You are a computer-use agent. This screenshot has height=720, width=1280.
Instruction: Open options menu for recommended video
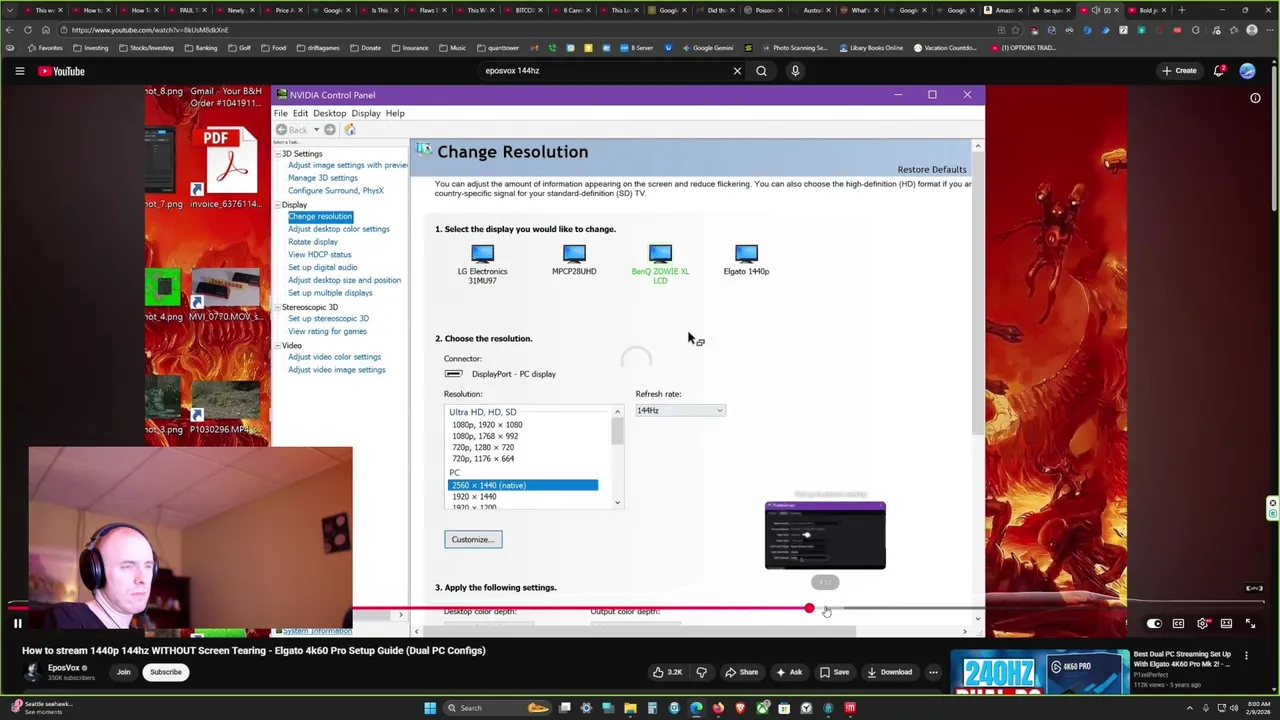click(1246, 656)
